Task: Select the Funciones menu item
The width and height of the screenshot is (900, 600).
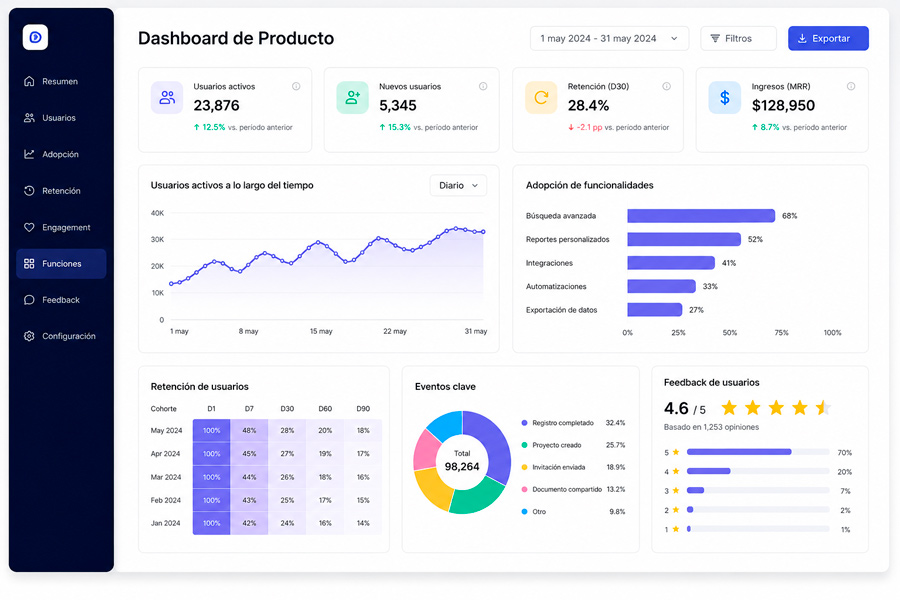Action: point(61,264)
